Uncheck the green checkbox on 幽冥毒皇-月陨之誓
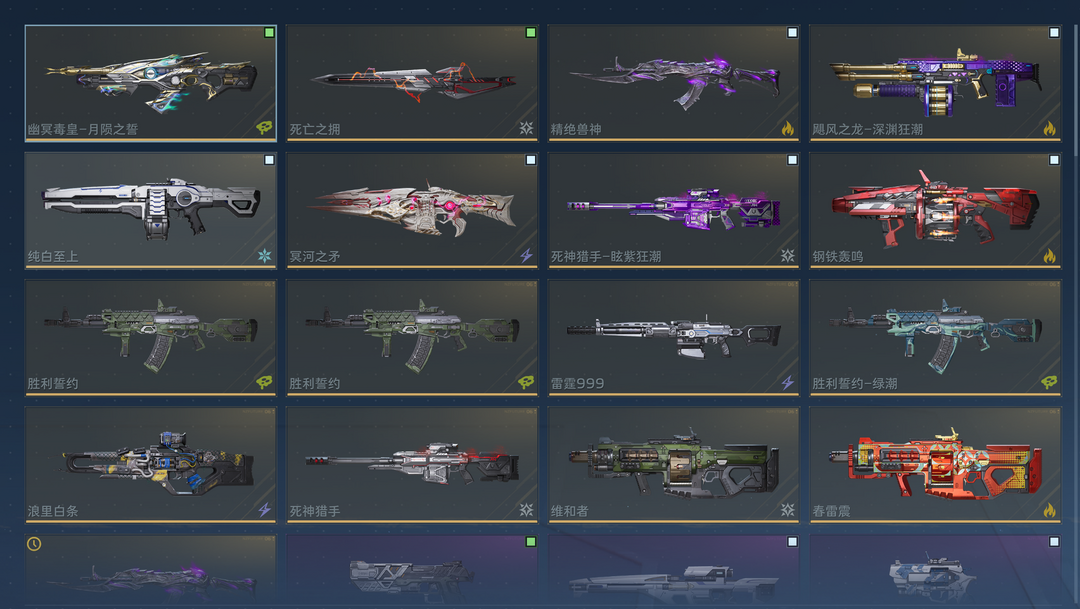Viewport: 1080px width, 609px height. coord(269,32)
